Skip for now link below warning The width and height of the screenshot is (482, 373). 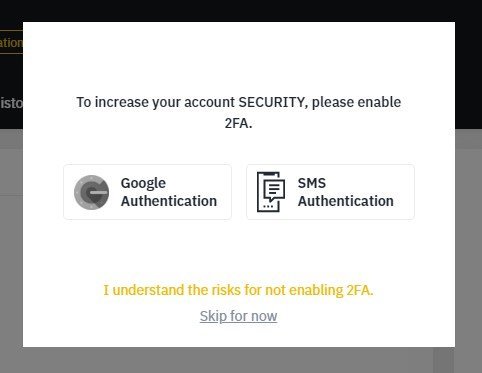[x=238, y=316]
